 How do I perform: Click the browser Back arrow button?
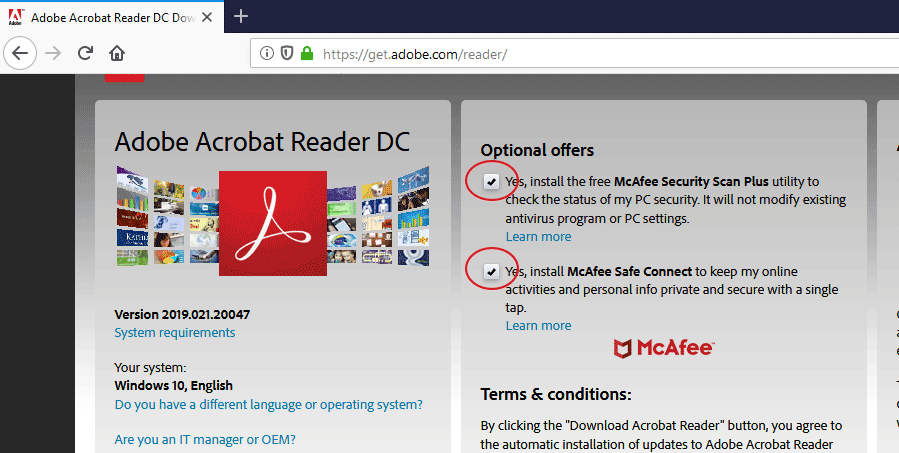click(20, 53)
